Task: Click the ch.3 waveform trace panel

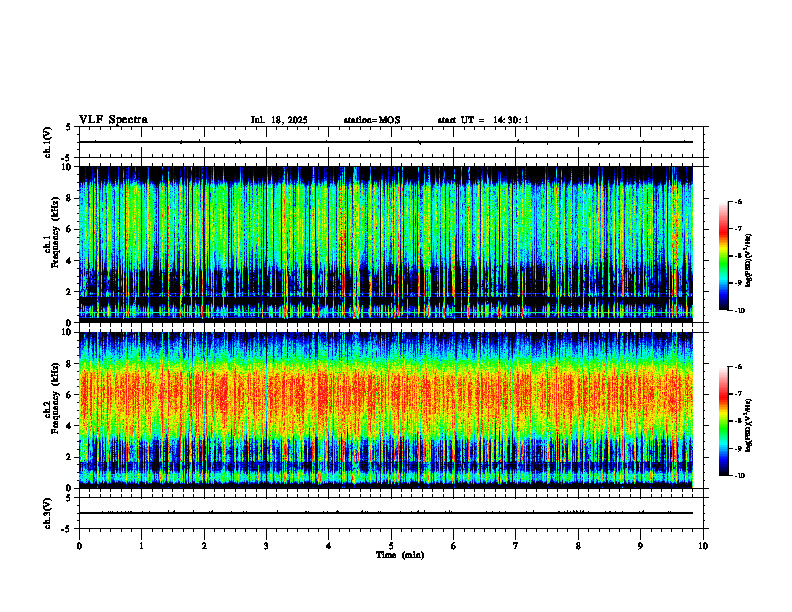Action: pos(391,513)
